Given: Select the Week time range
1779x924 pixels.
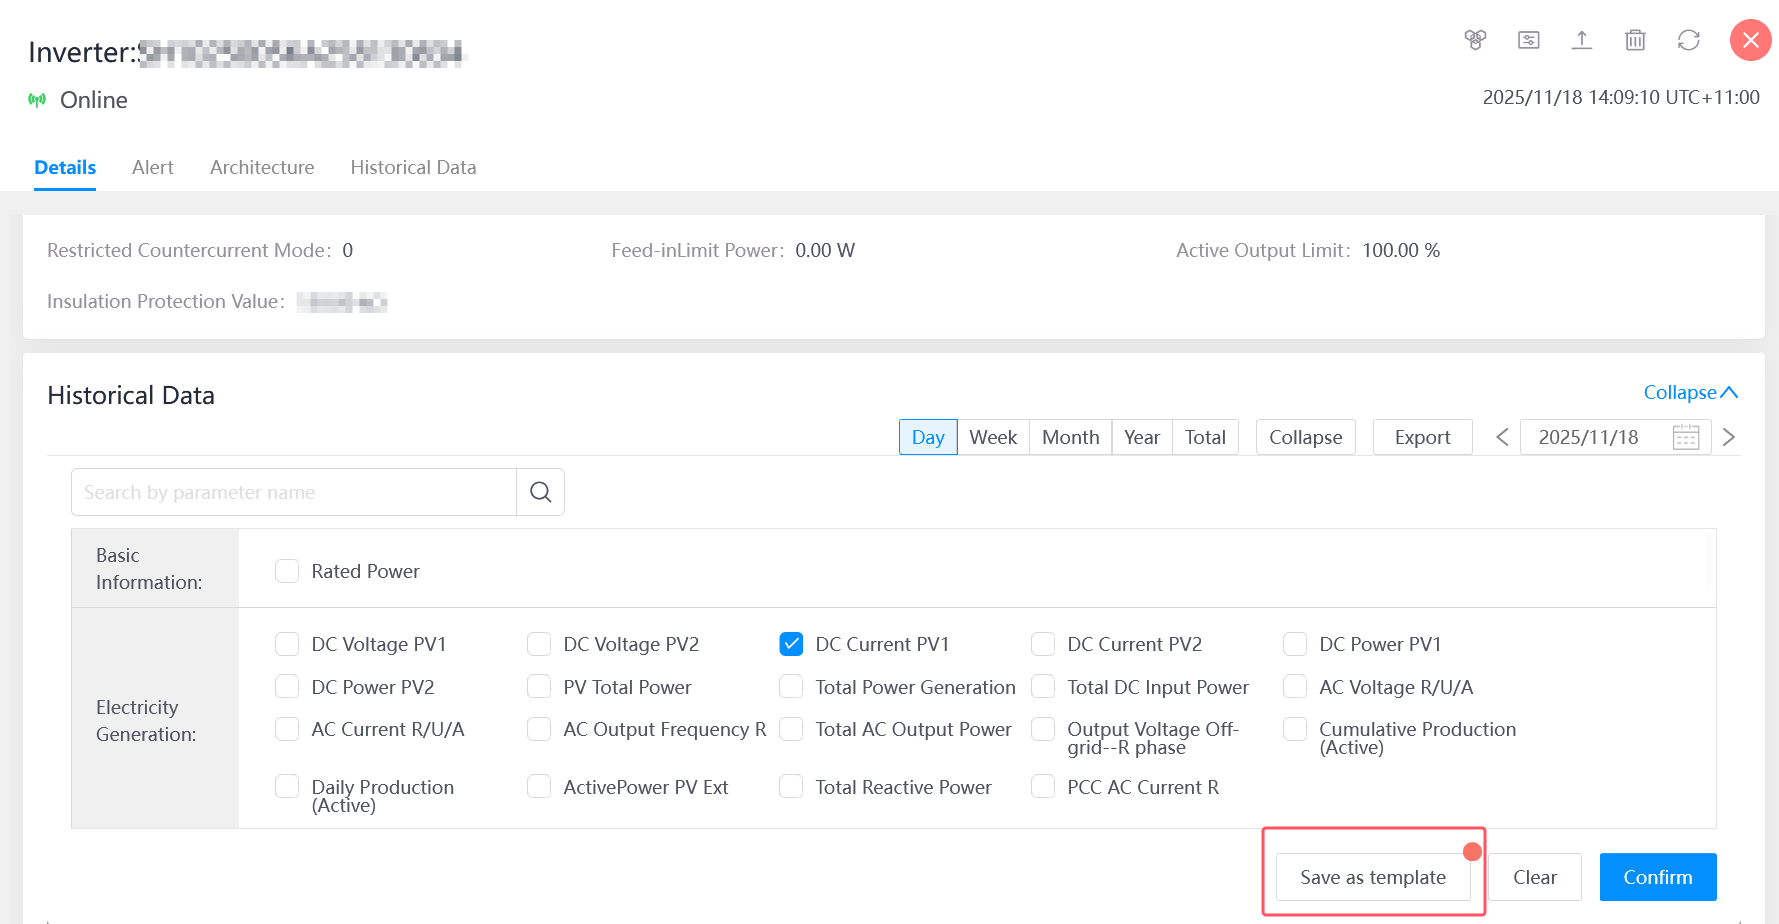Looking at the screenshot, I should (x=993, y=437).
